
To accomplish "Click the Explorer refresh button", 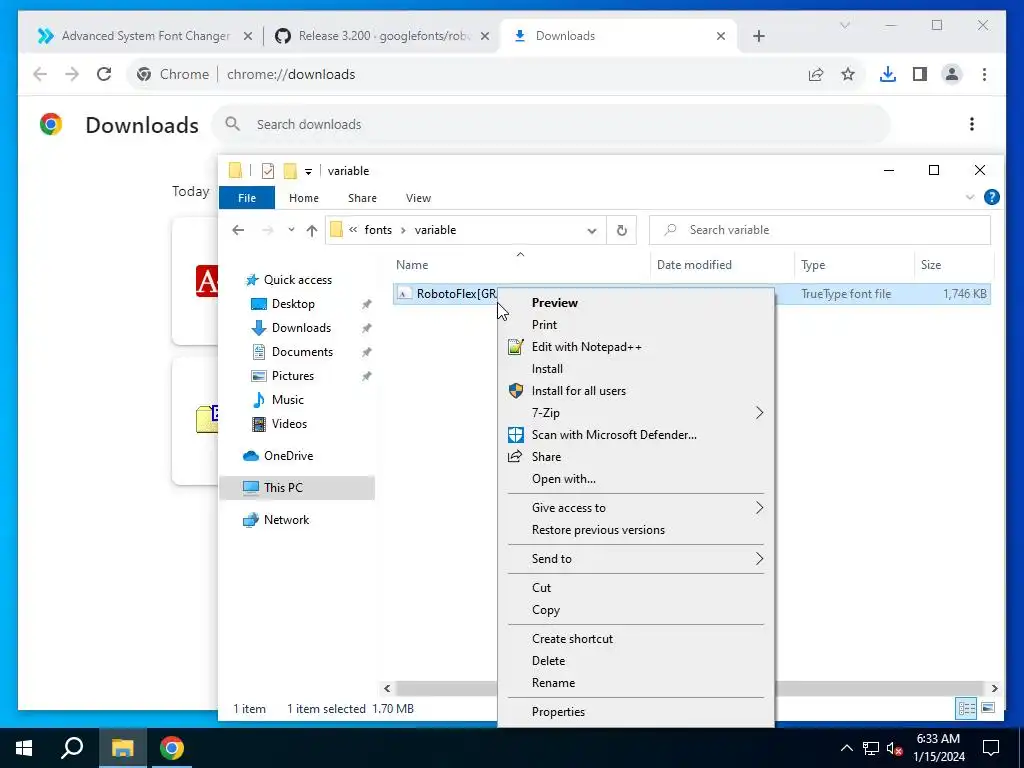I will pyautogui.click(x=621, y=230).
